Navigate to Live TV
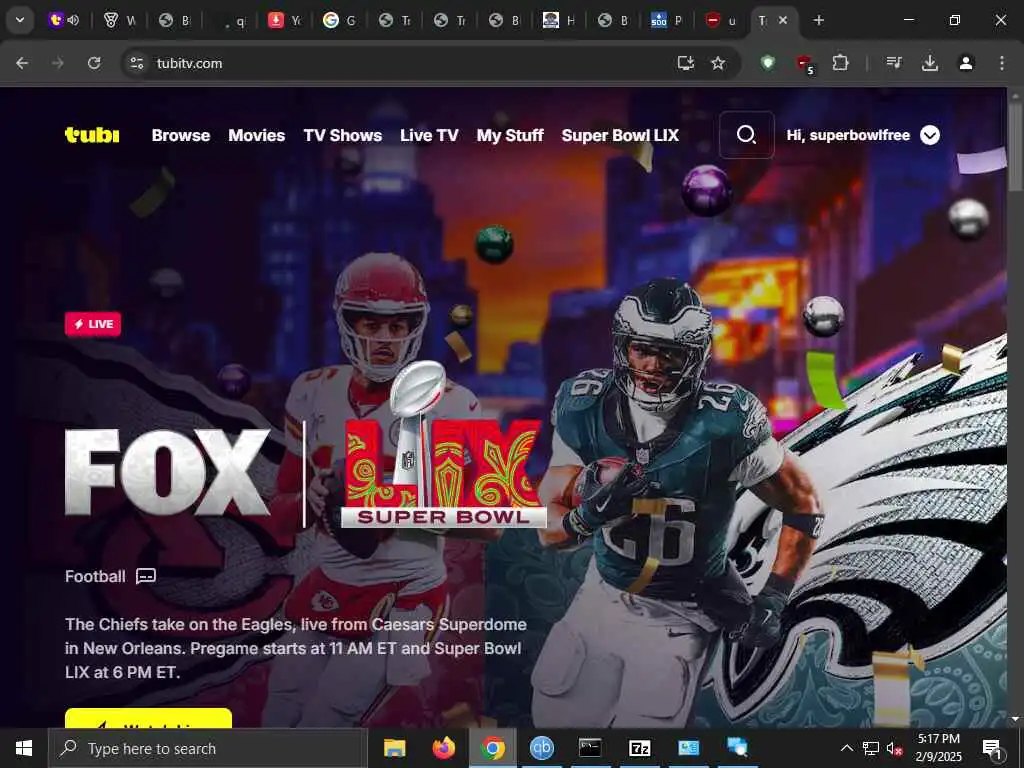This screenshot has height=768, width=1024. coord(429,135)
